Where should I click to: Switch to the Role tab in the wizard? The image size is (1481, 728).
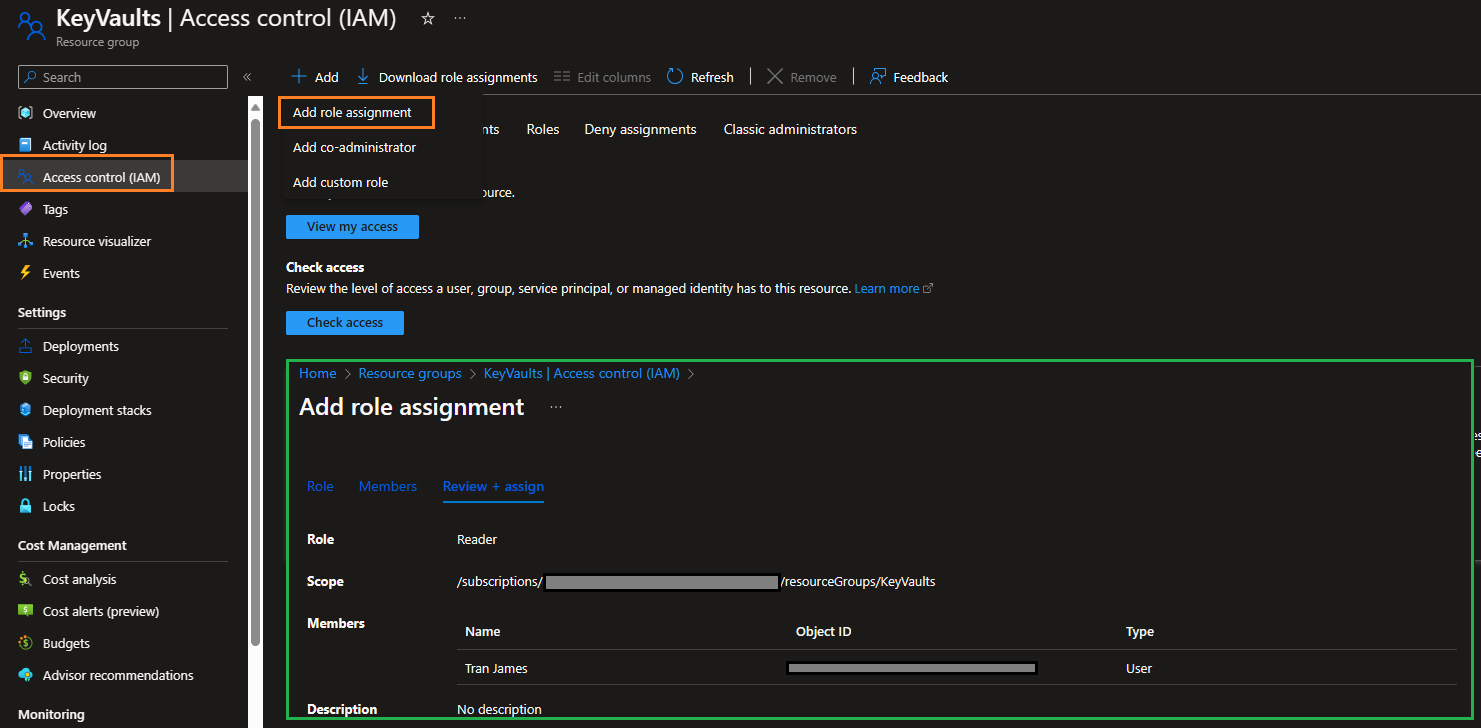point(320,486)
